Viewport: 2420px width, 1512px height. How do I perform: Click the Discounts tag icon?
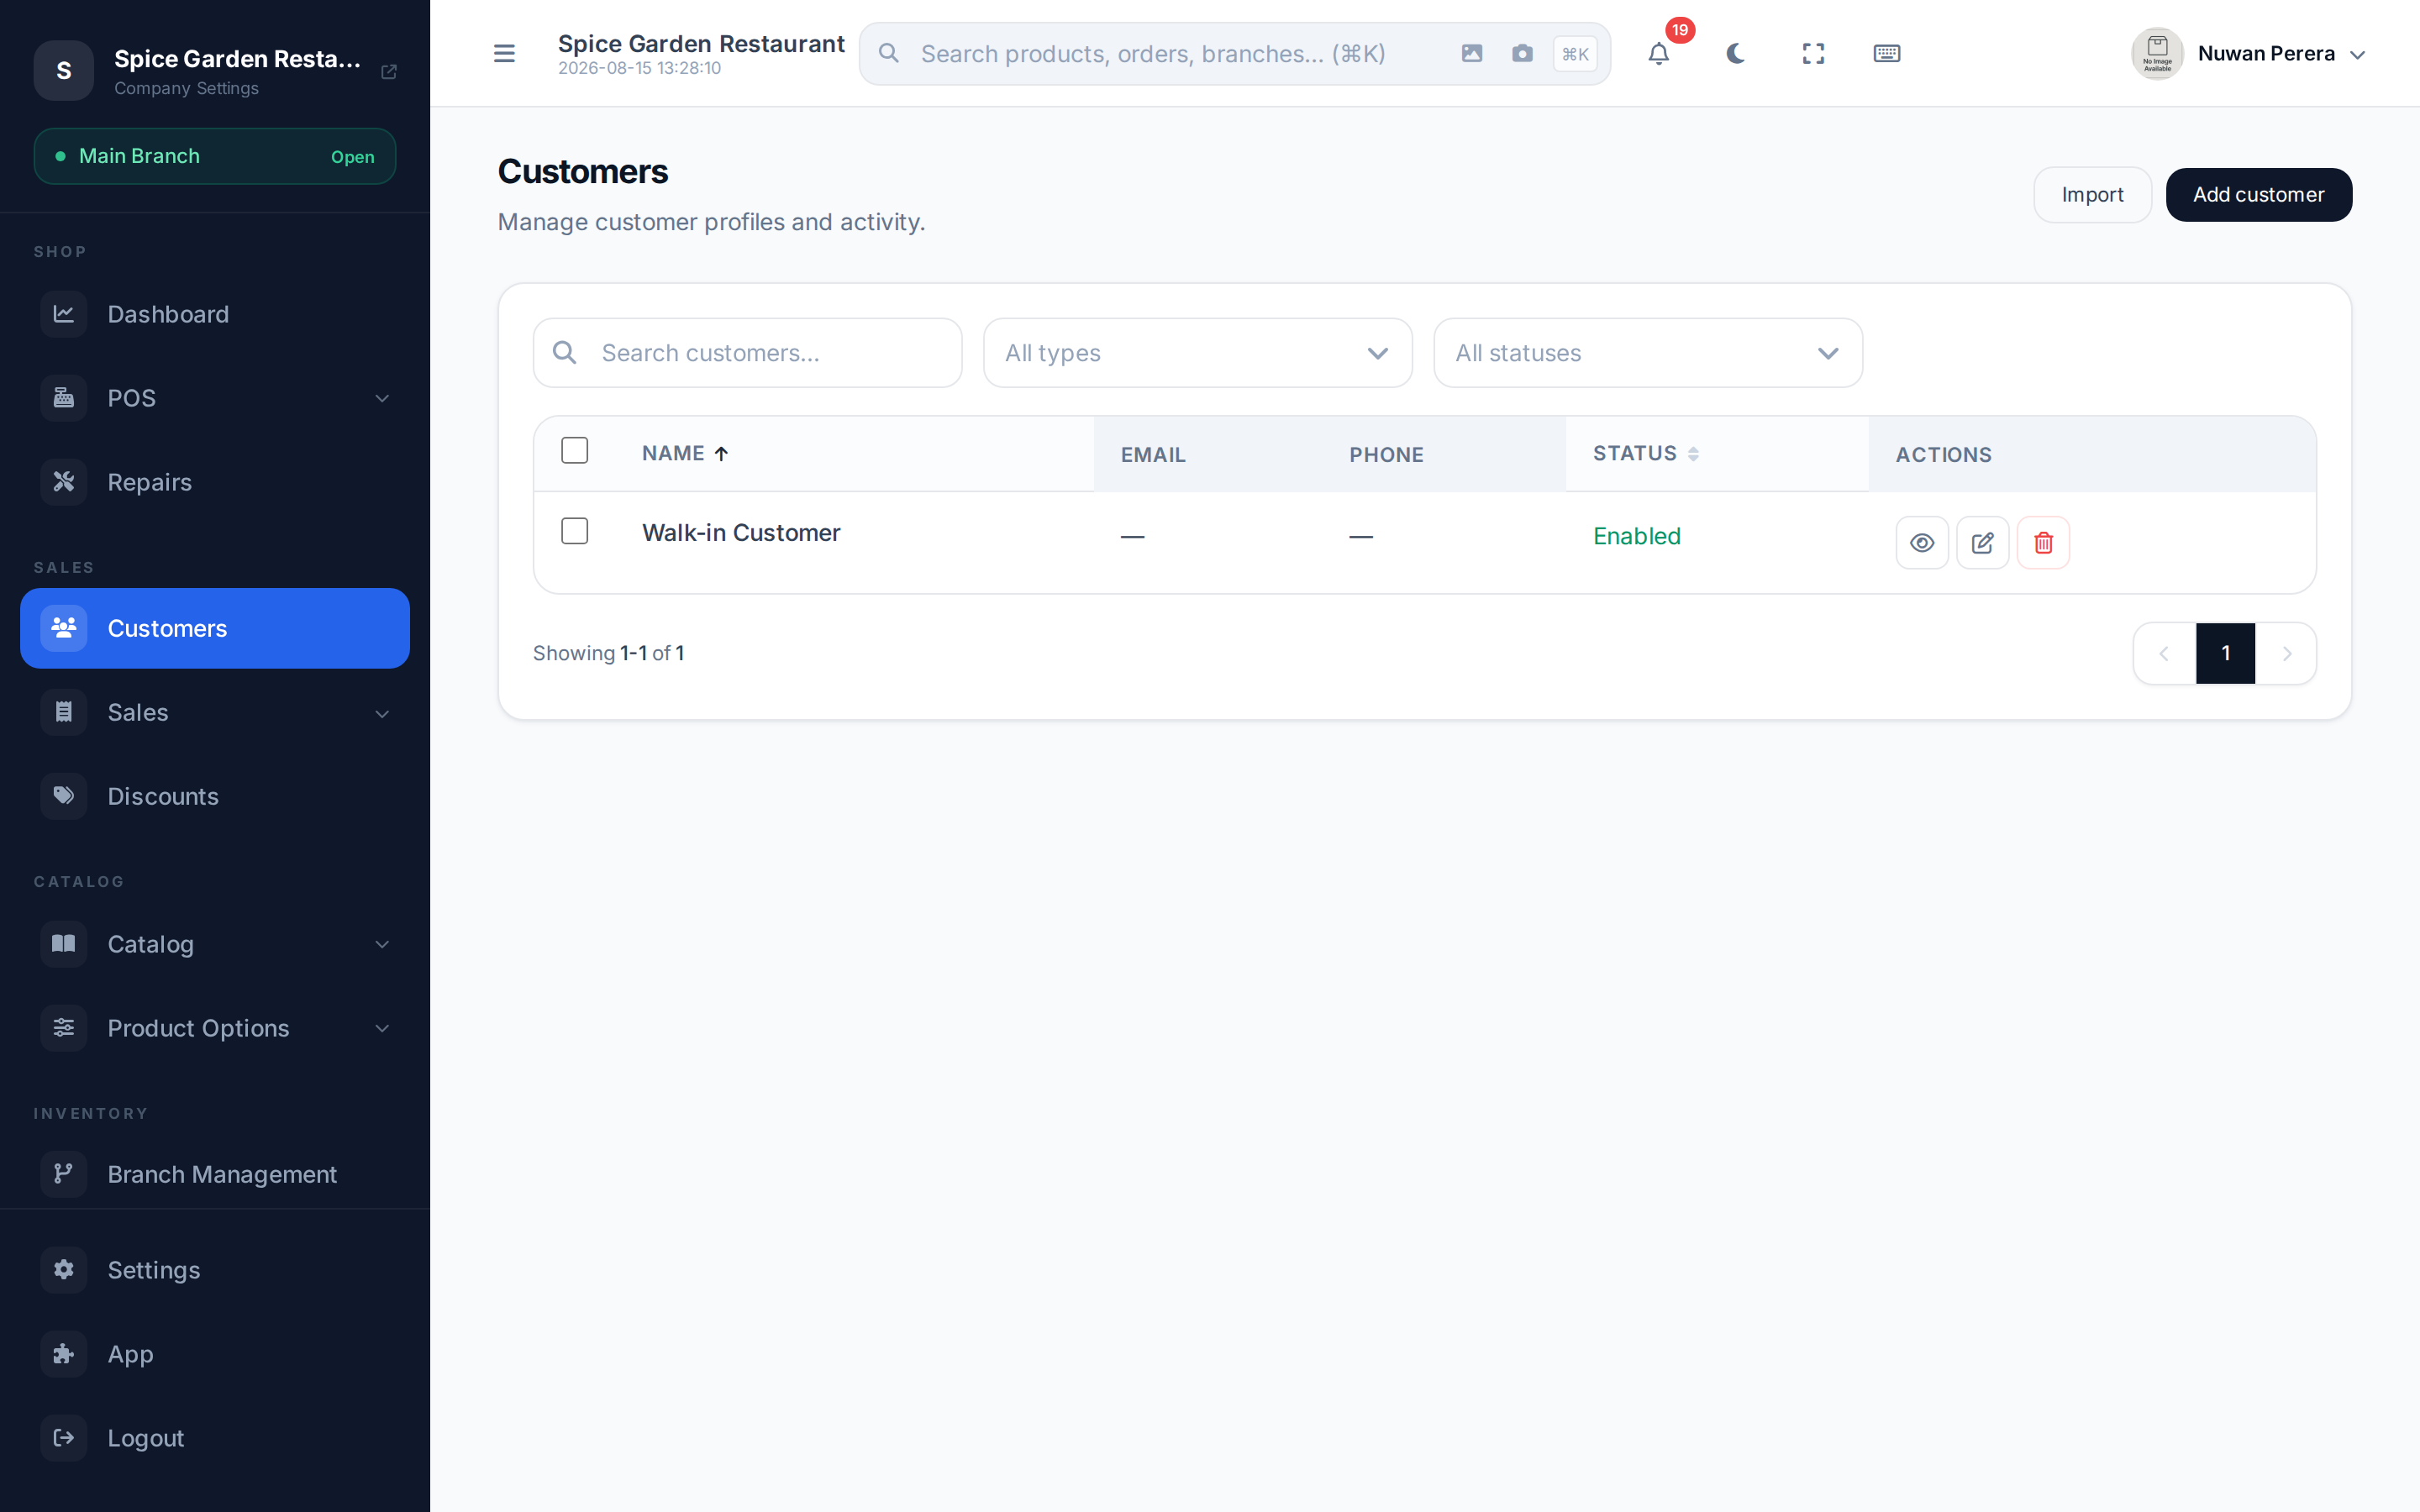(64, 796)
